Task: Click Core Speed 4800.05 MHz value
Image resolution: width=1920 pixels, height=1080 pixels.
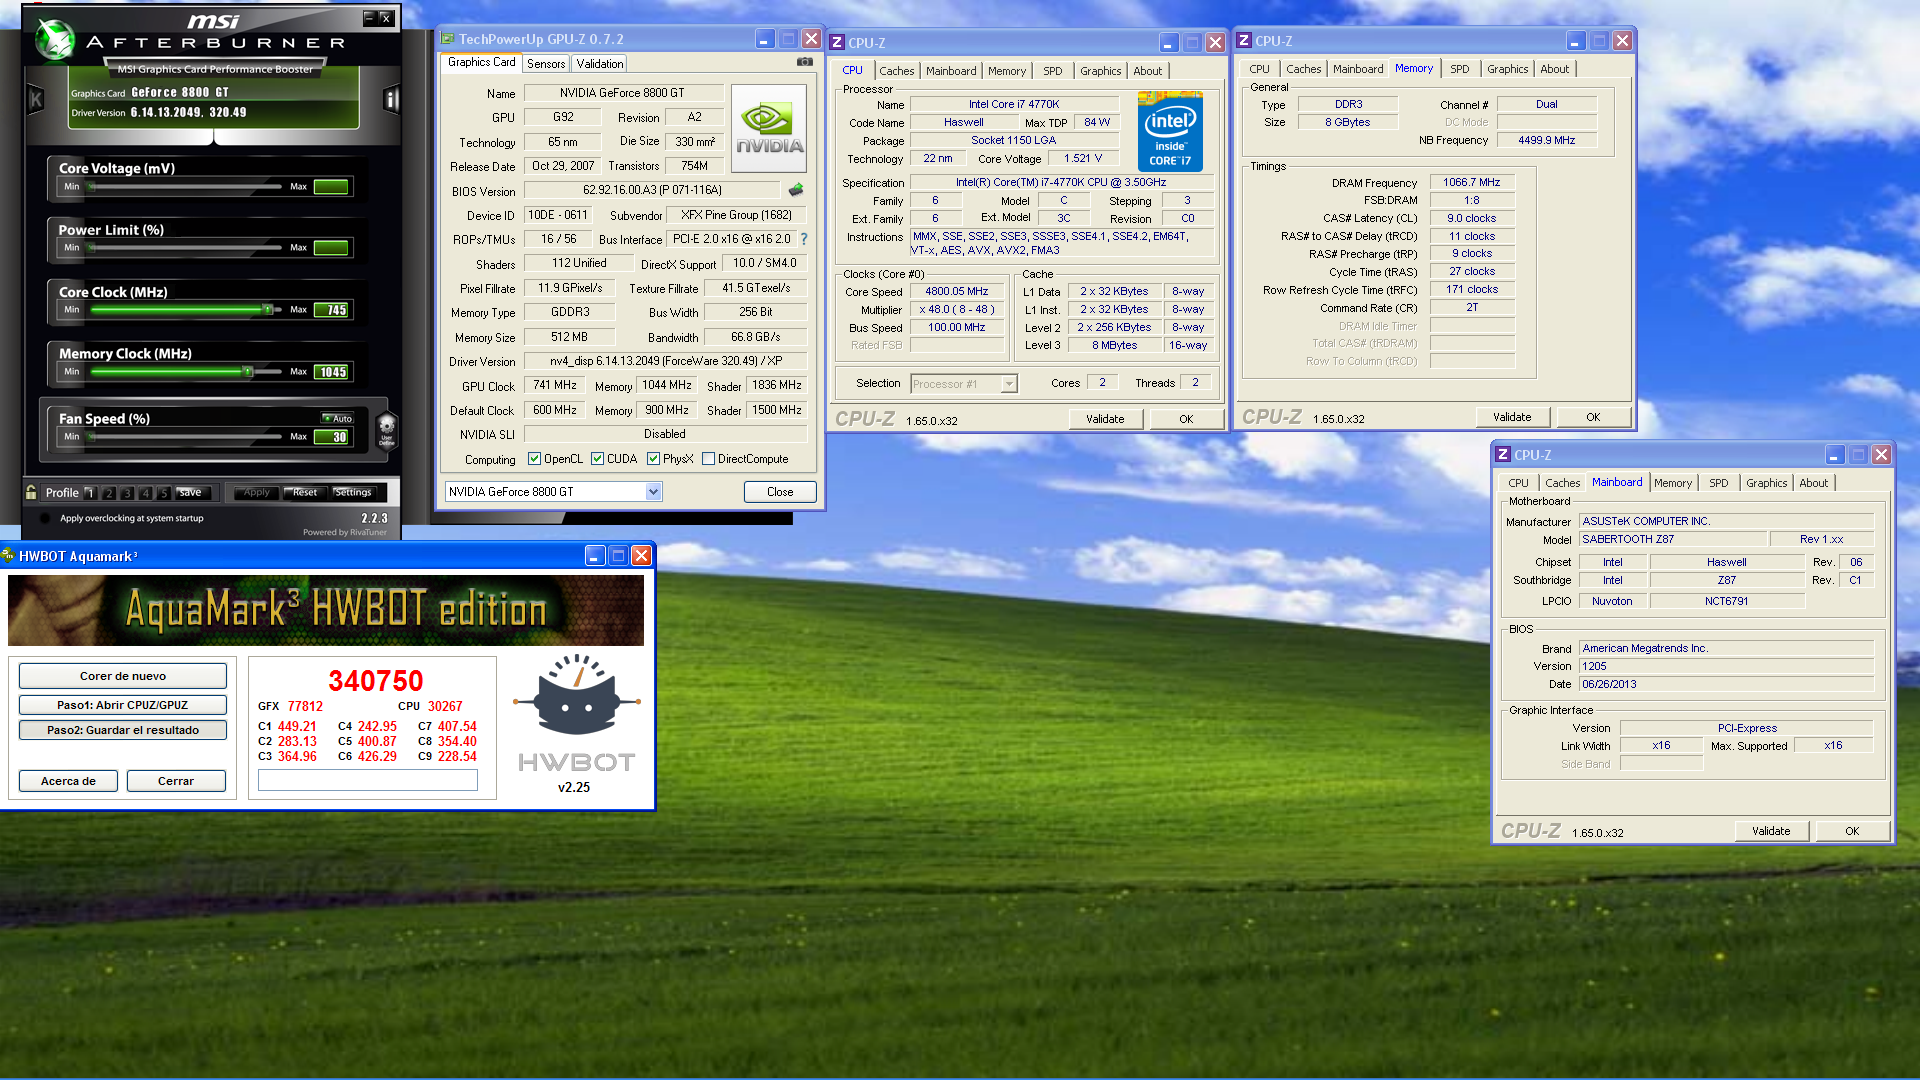Action: [957, 291]
